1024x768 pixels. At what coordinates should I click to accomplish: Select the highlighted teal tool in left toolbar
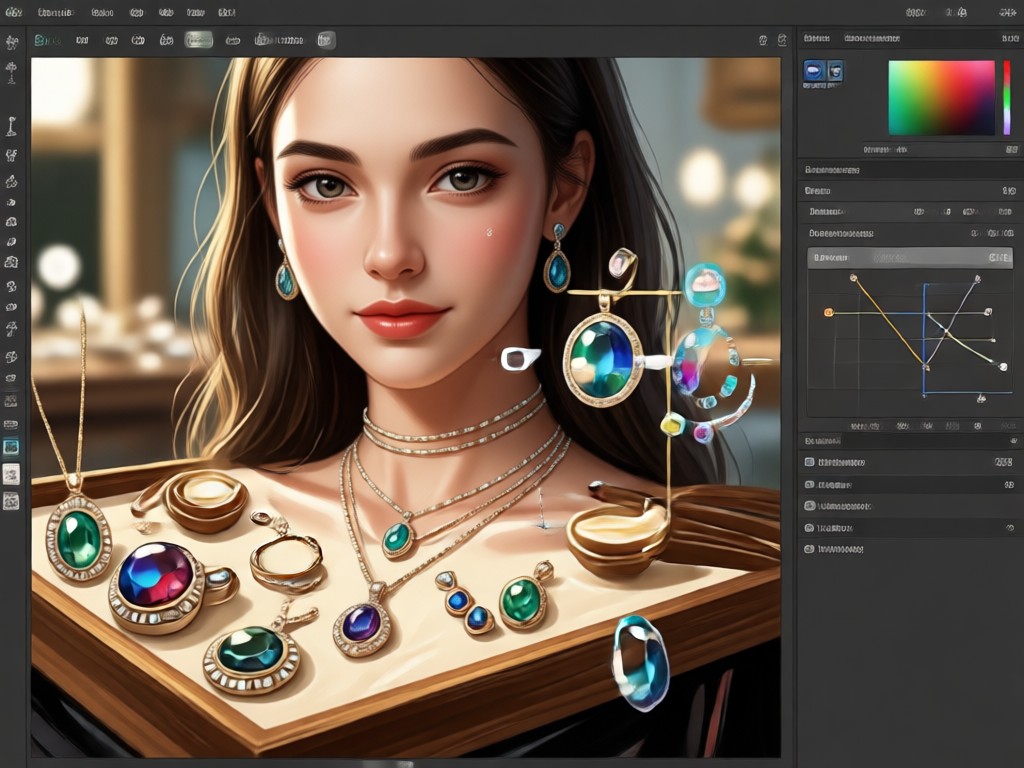click(x=11, y=447)
